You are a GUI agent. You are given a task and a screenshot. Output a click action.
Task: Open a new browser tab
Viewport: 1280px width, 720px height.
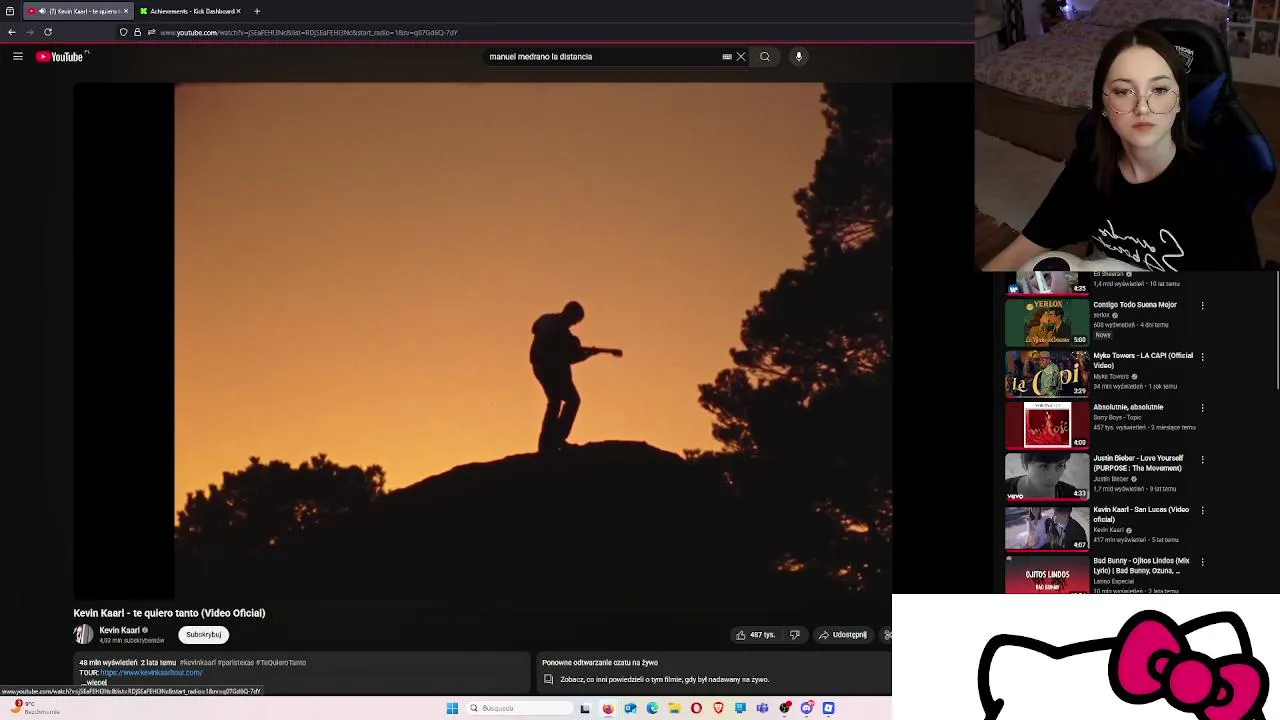(257, 11)
